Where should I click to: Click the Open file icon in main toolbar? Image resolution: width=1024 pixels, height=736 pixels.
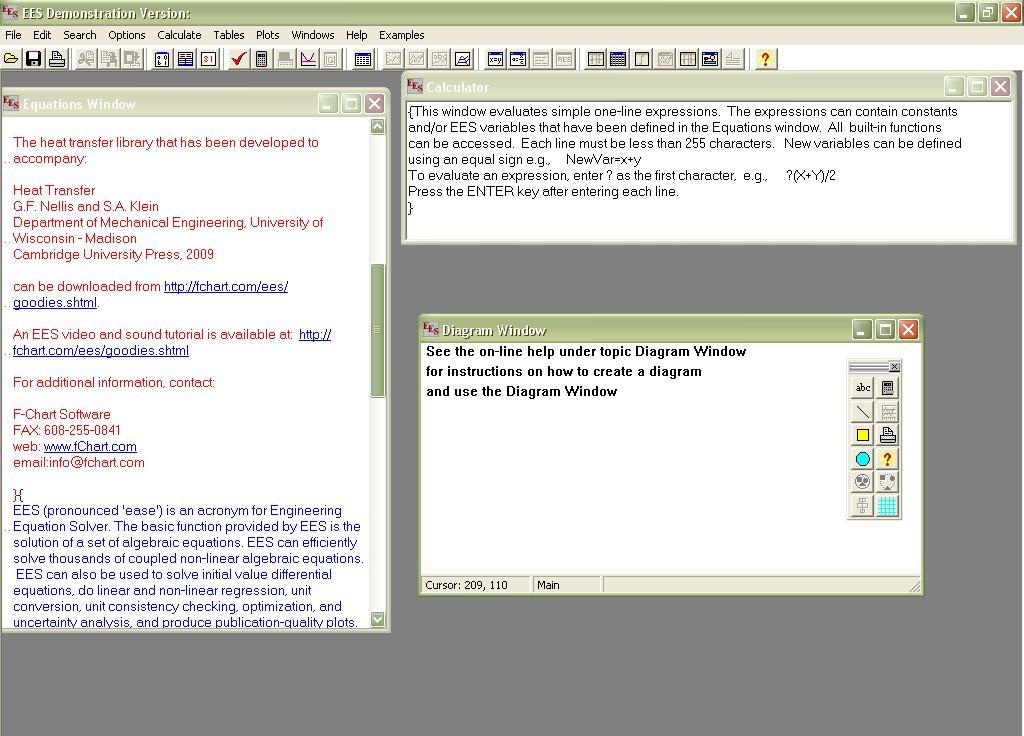click(x=11, y=59)
